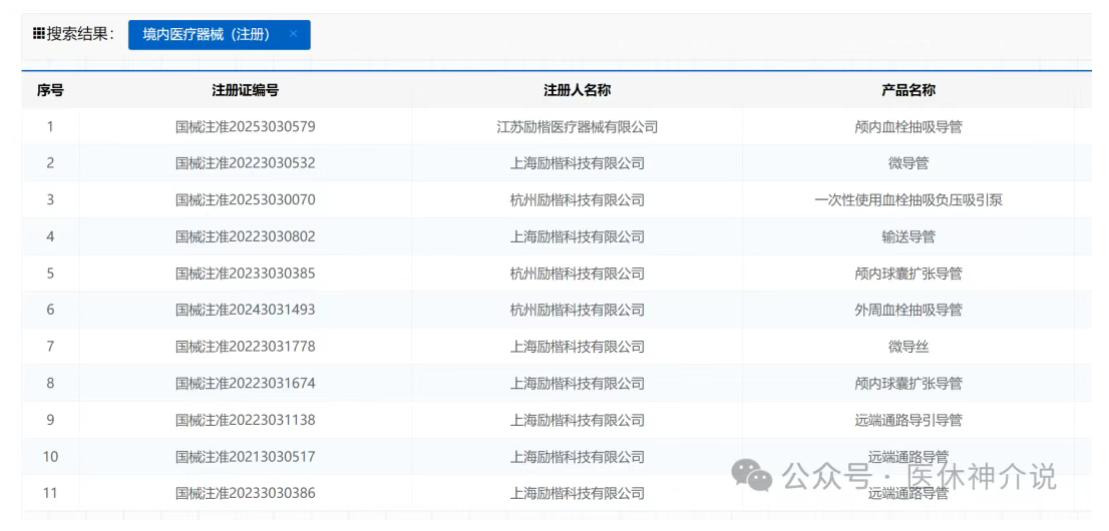
Task: Remove the 境内医疗器械（注册） filter with its X
Action: coord(294,34)
